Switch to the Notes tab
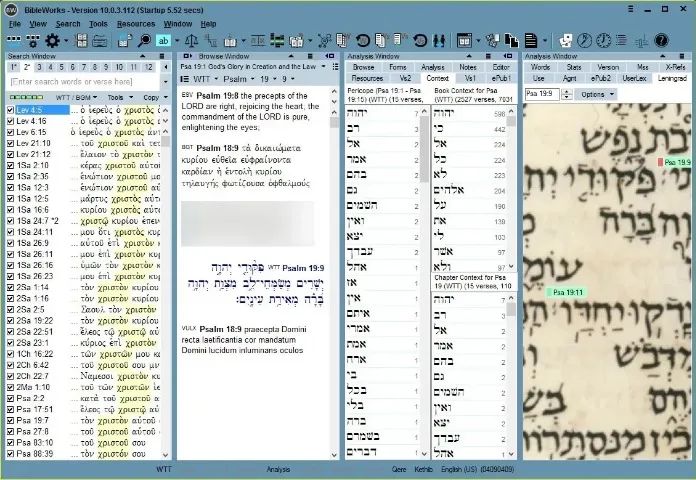Screen dimensions: 696x480 click(468, 67)
